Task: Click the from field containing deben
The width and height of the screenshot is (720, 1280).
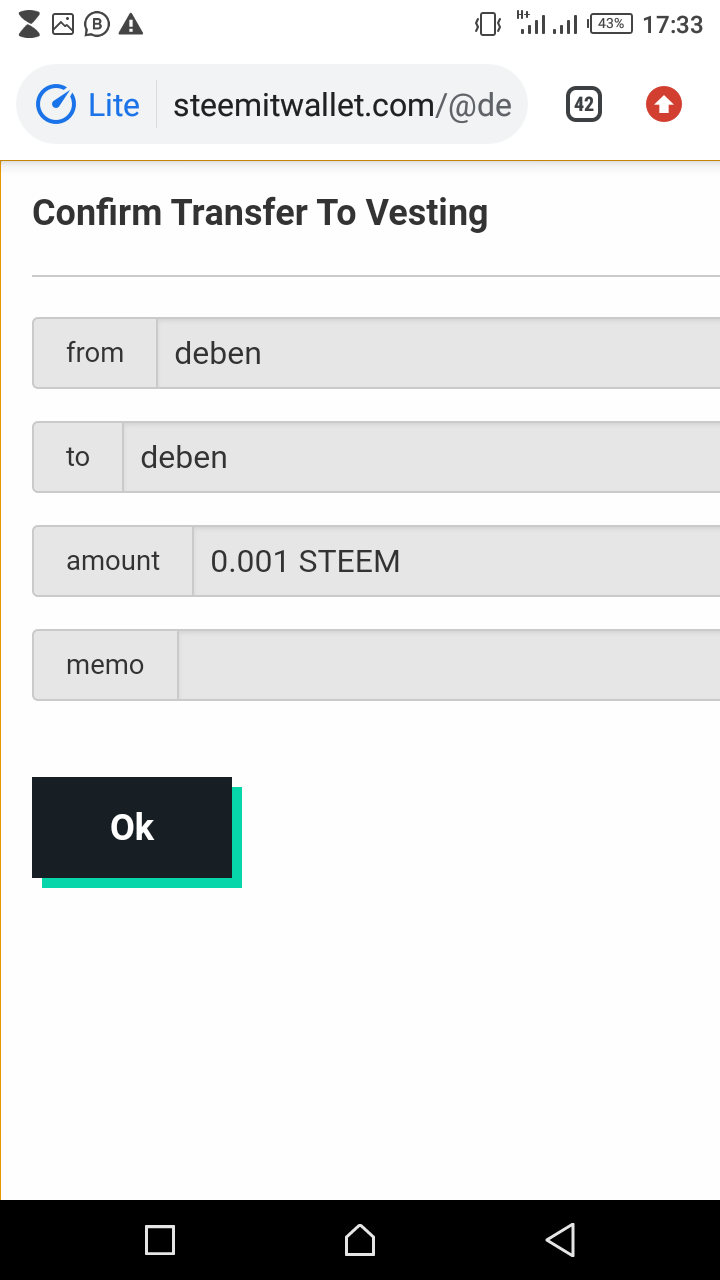Action: click(x=438, y=353)
